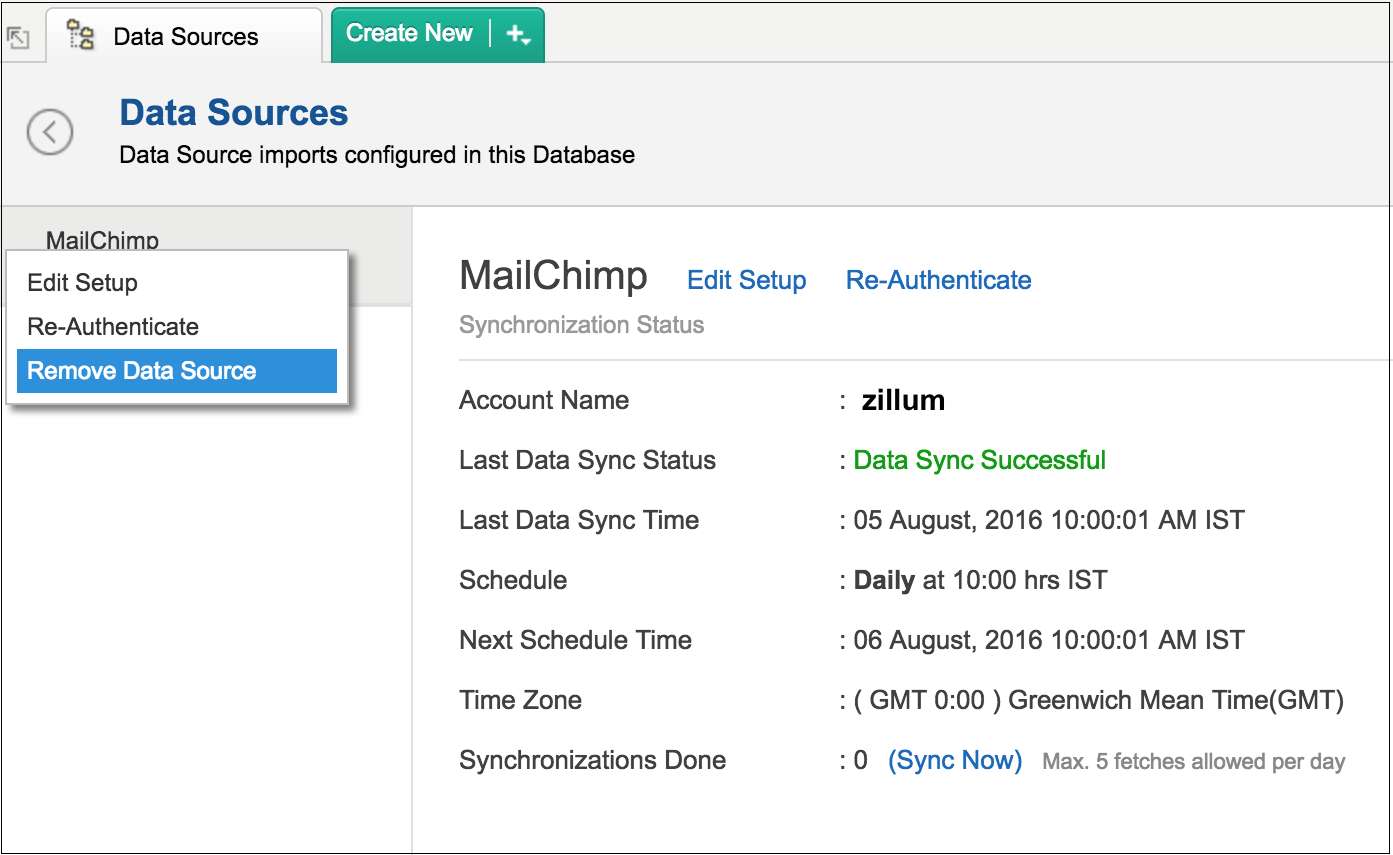This screenshot has width=1393, height=855.
Task: Click the MailChimp heading in details panel
Action: coord(553,277)
